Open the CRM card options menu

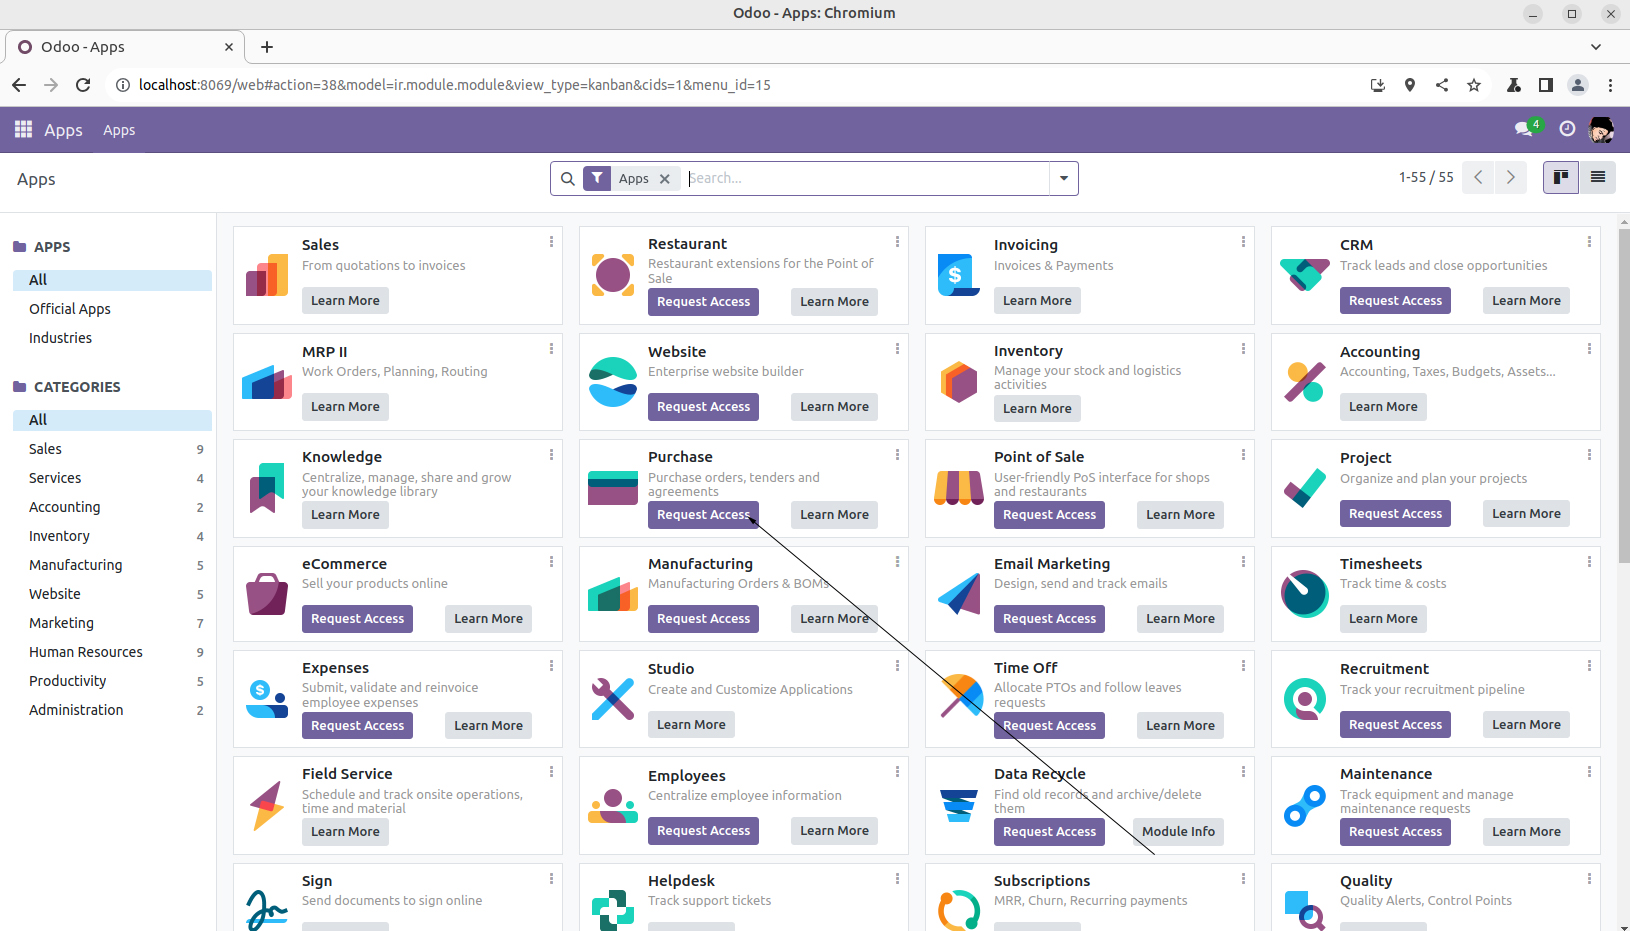click(1589, 242)
